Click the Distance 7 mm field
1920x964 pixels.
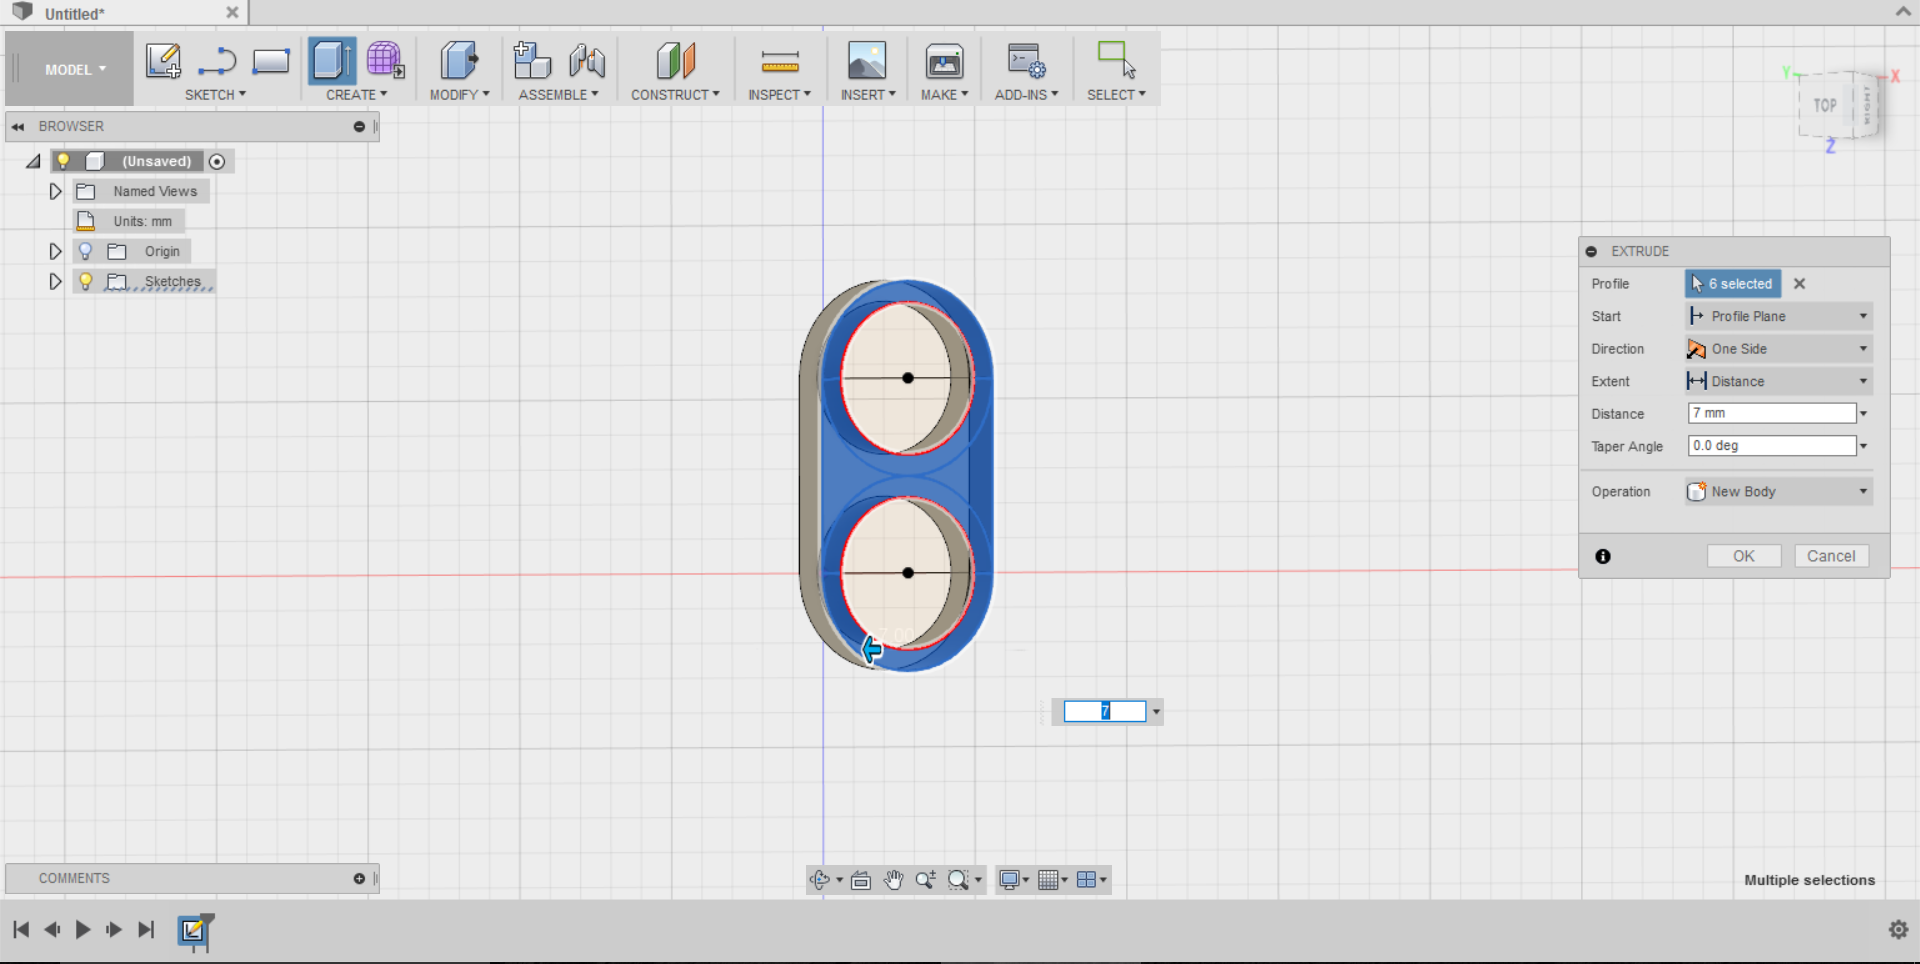[x=1772, y=414]
